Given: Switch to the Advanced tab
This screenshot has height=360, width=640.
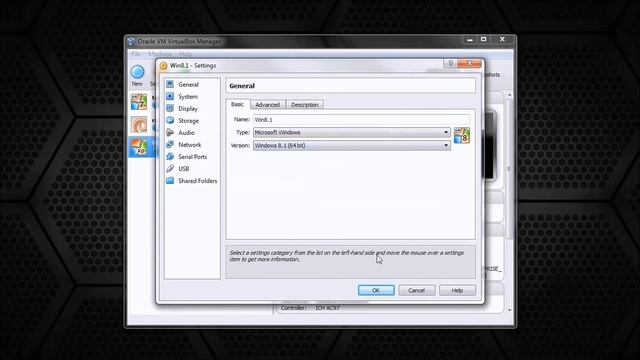Looking at the screenshot, I should pyautogui.click(x=268, y=105).
